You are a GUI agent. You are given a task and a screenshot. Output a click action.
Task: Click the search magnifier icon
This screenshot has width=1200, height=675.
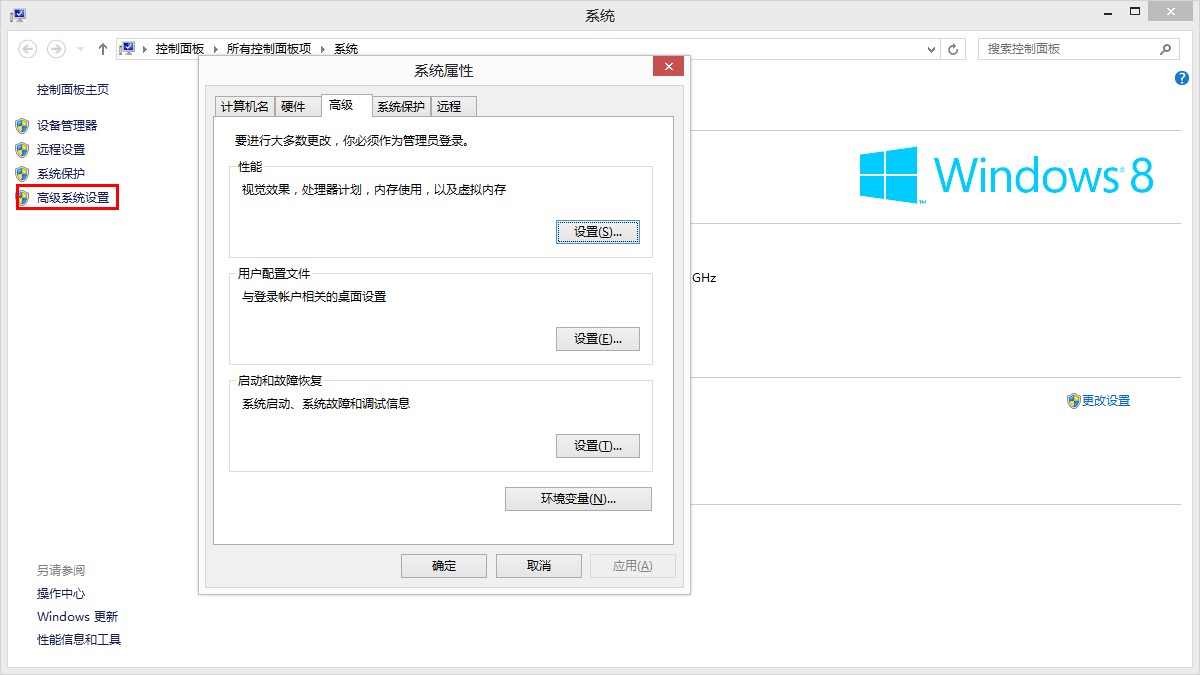point(1165,49)
